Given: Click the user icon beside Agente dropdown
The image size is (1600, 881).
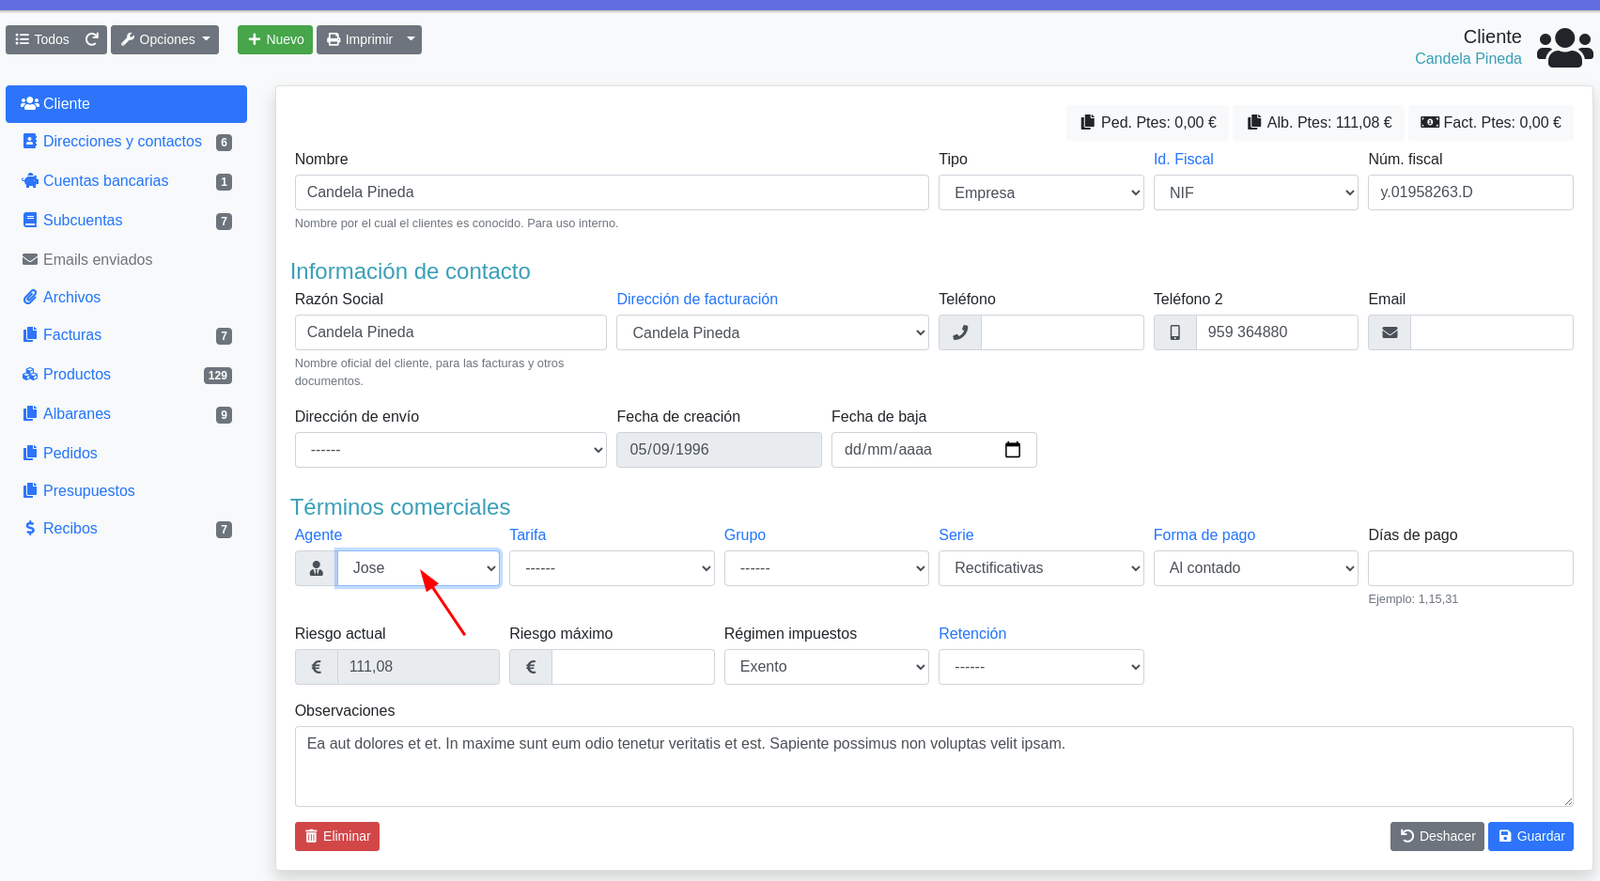Looking at the screenshot, I should 316,568.
